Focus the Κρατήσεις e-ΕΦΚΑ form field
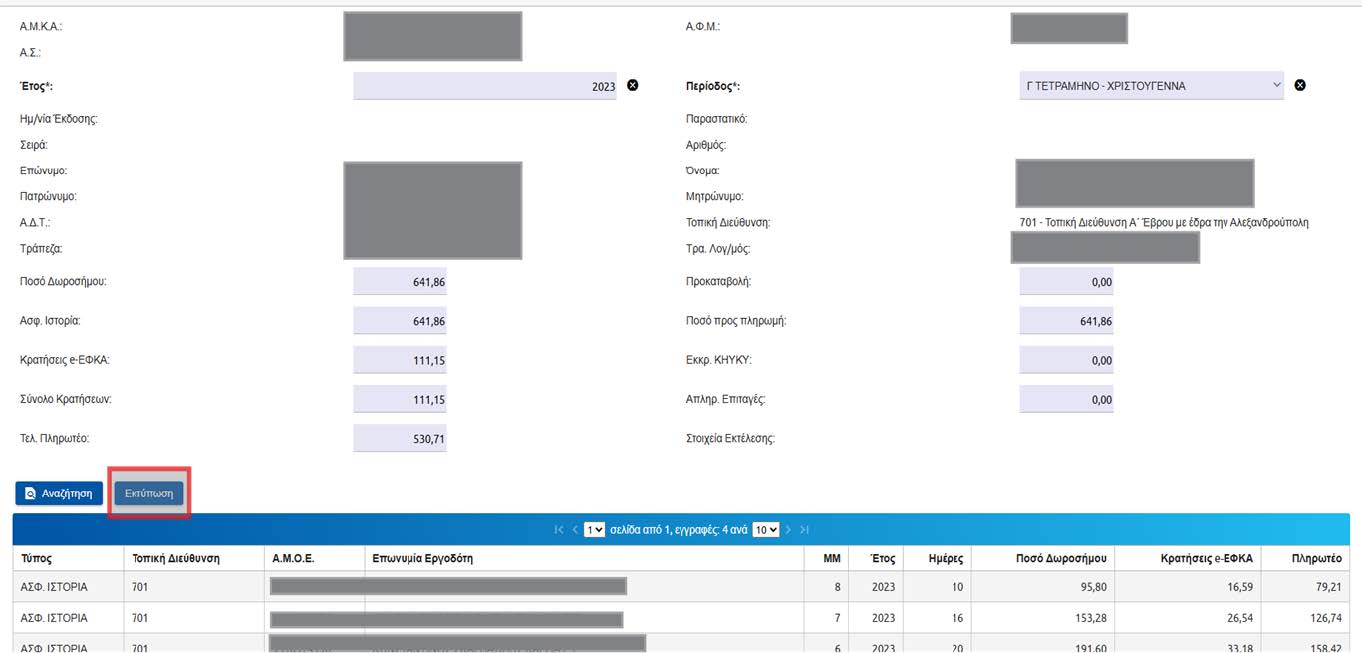The width and height of the screenshot is (1362, 653). (x=400, y=361)
